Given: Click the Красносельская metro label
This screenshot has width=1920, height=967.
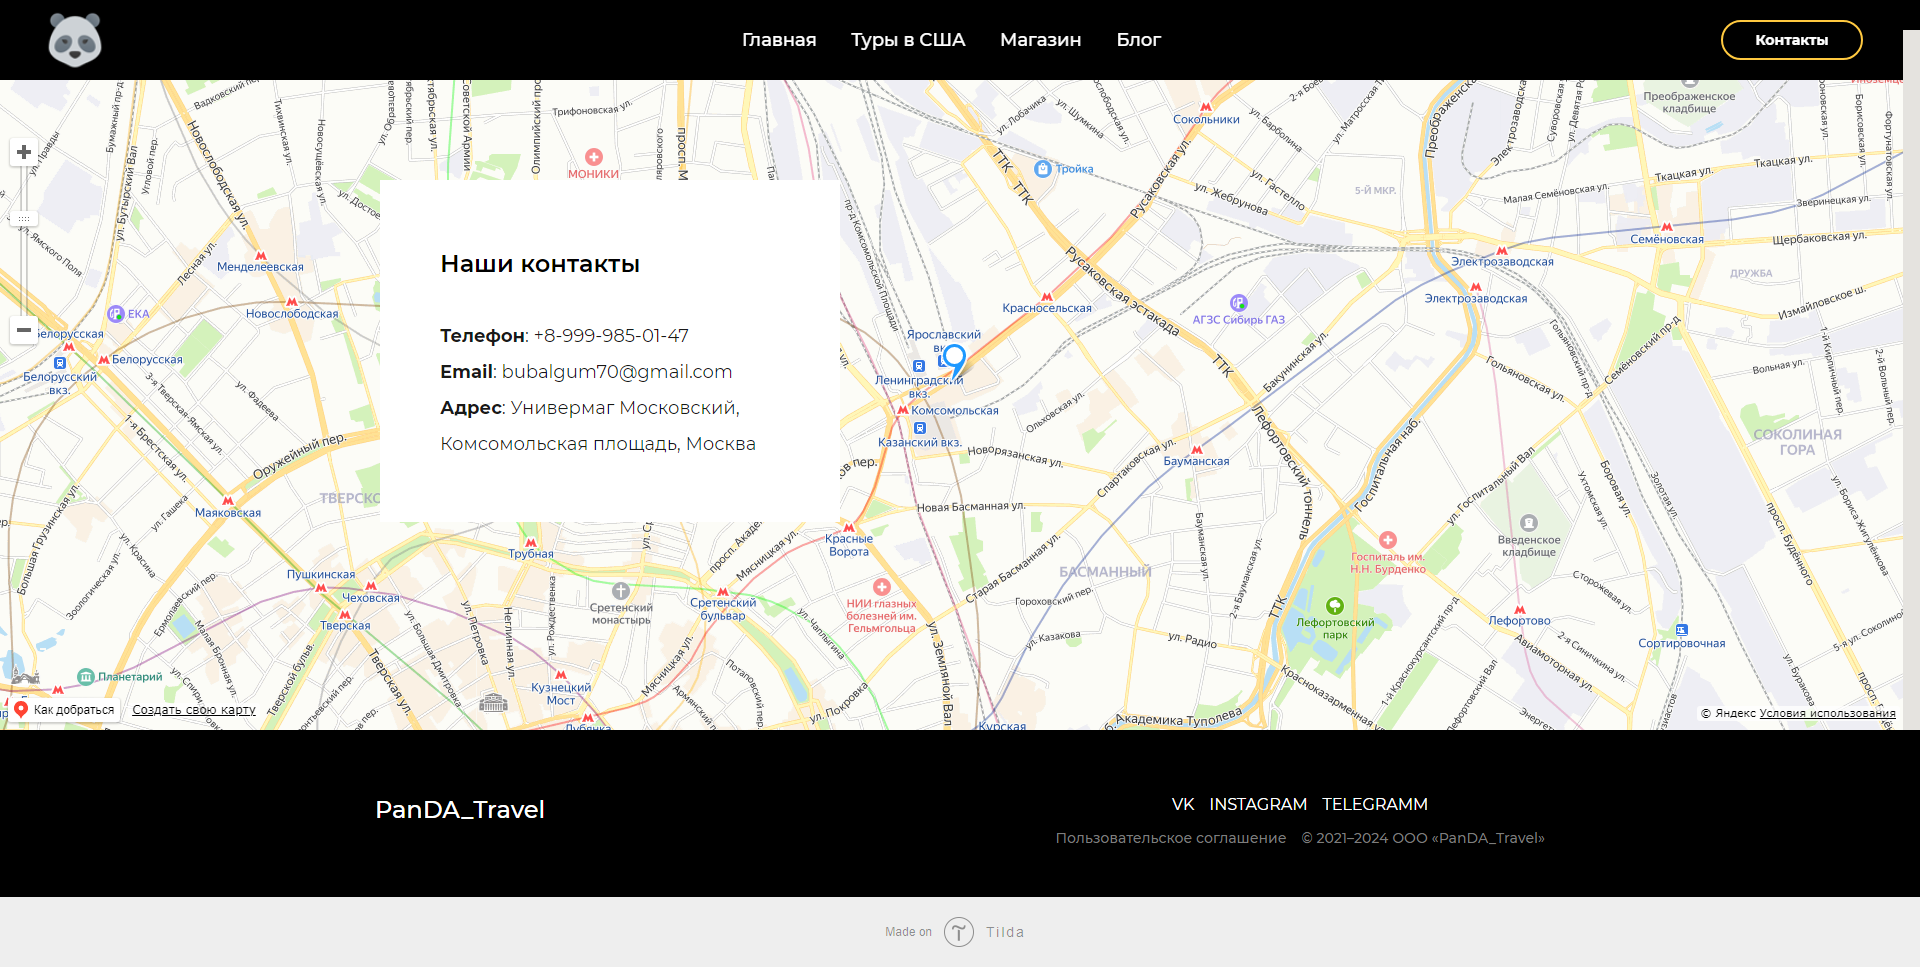Looking at the screenshot, I should point(1047,308).
